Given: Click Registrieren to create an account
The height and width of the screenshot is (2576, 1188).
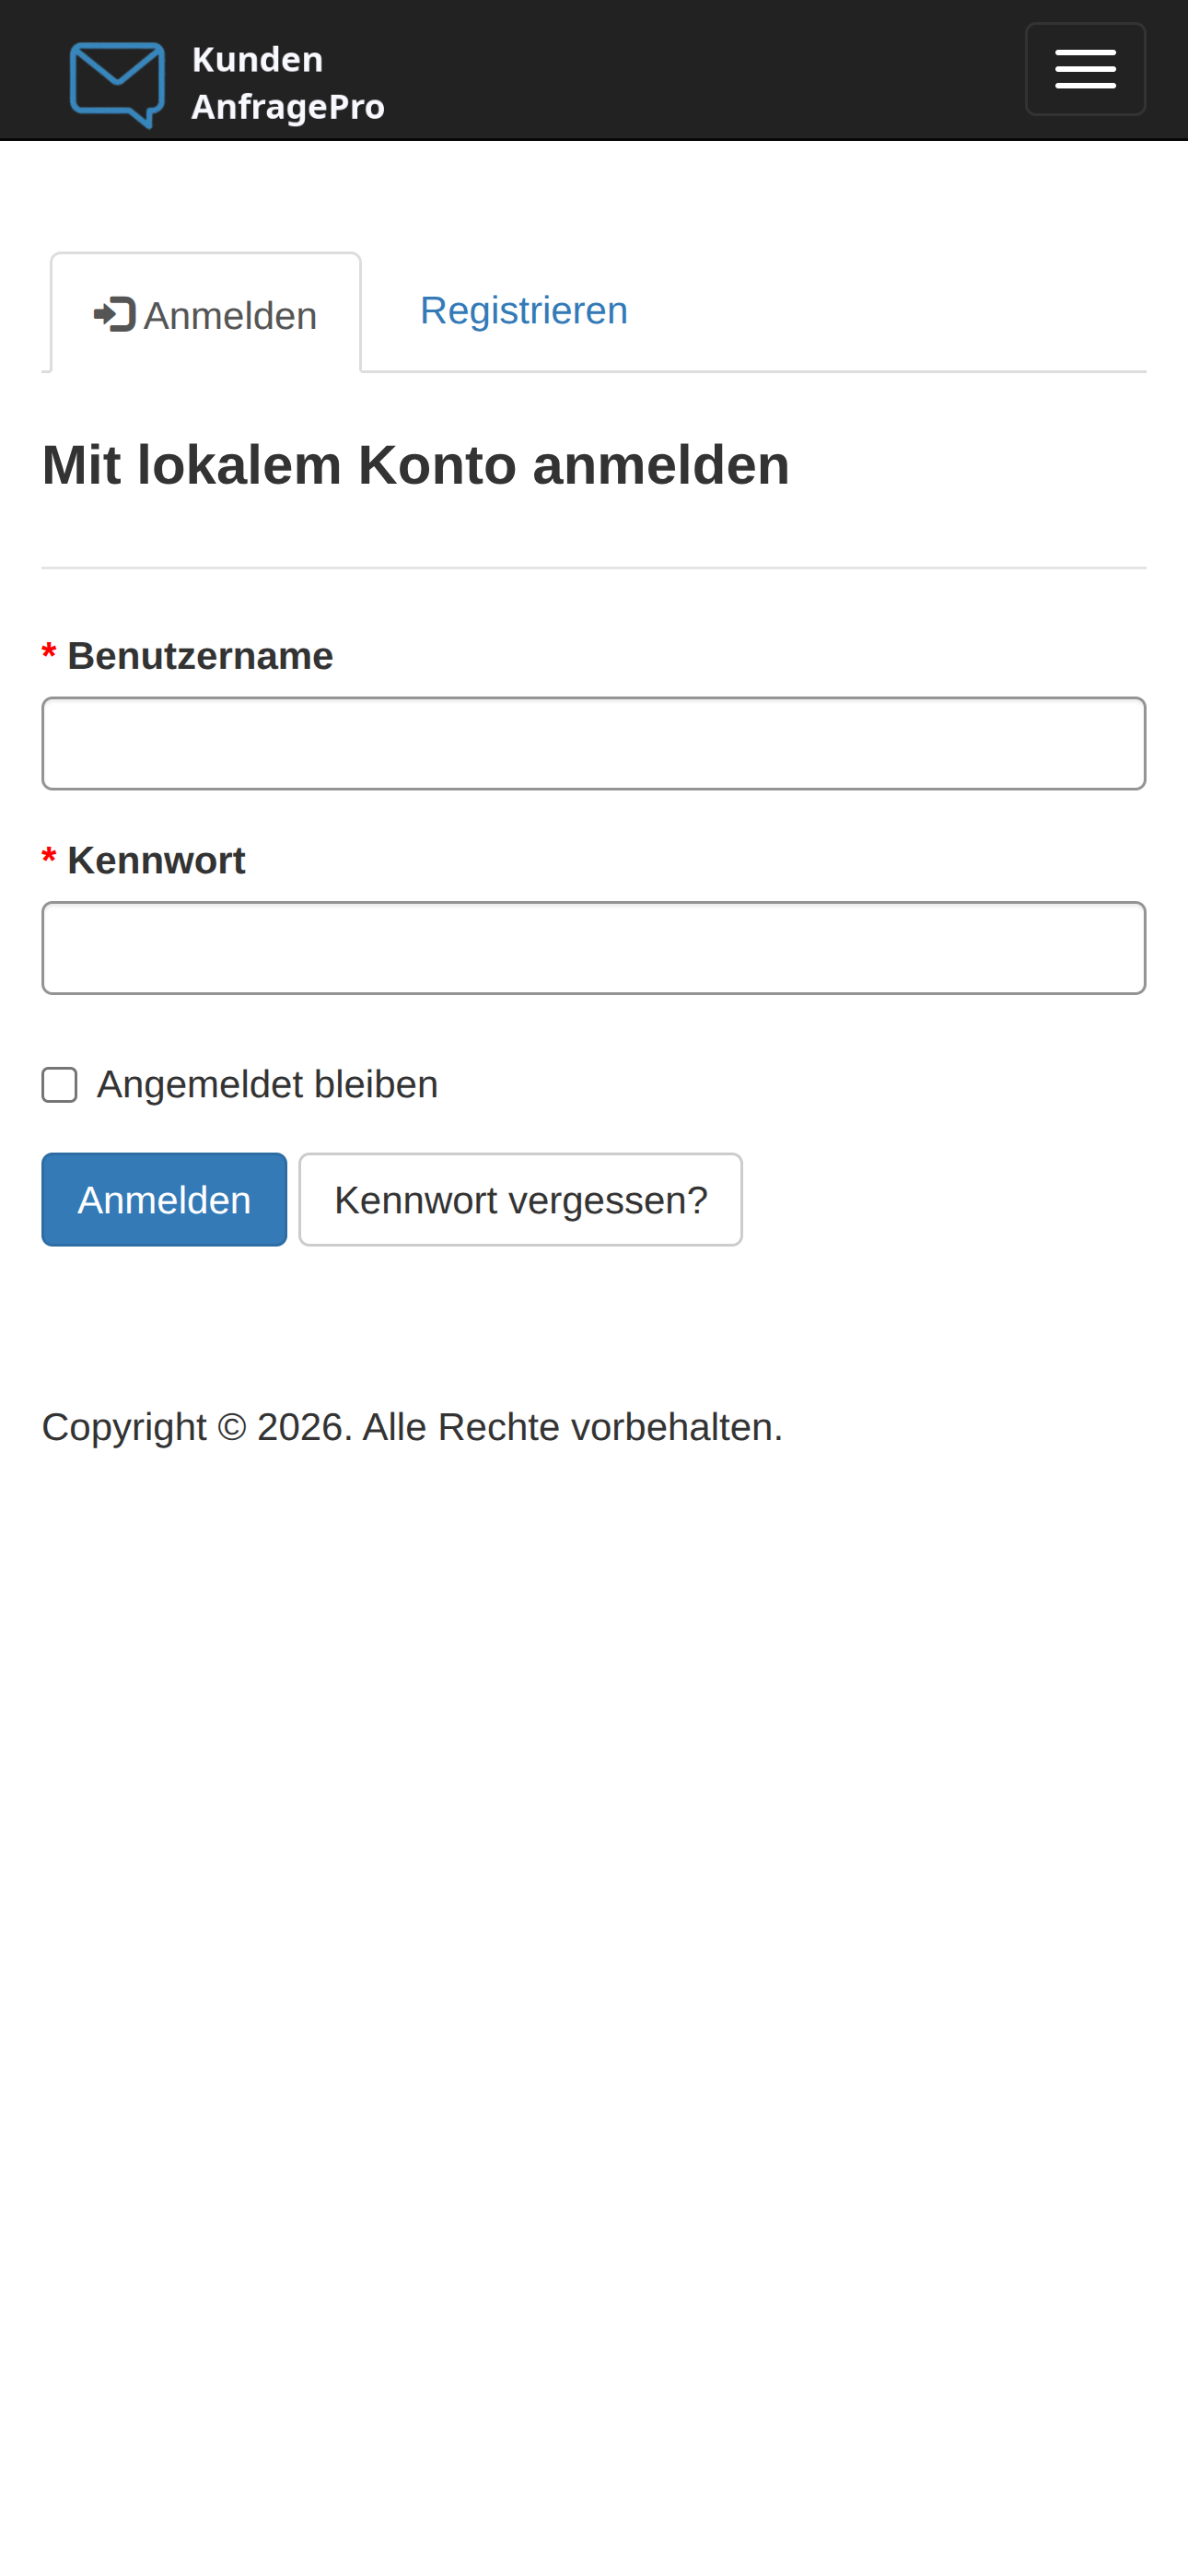Looking at the screenshot, I should [x=523, y=311].
